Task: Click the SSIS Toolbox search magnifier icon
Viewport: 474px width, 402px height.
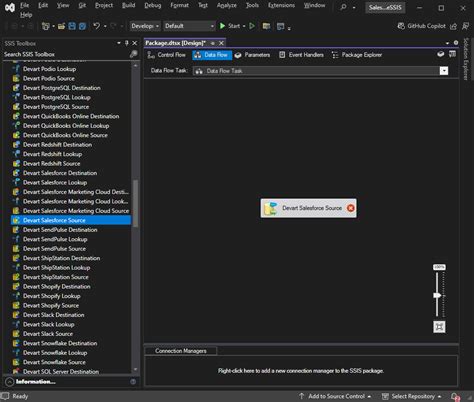Action: [133, 54]
